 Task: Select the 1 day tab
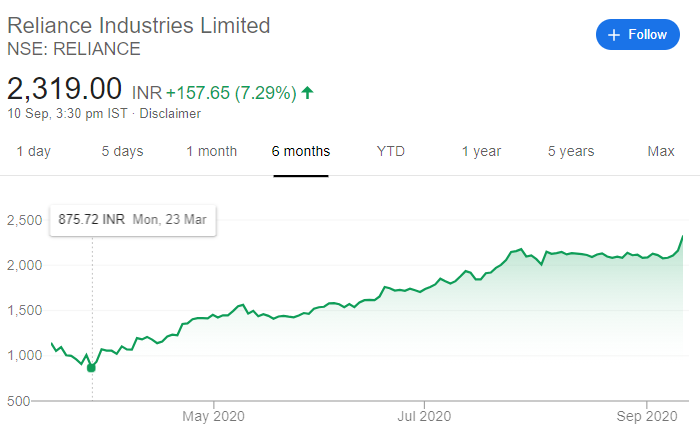click(33, 151)
